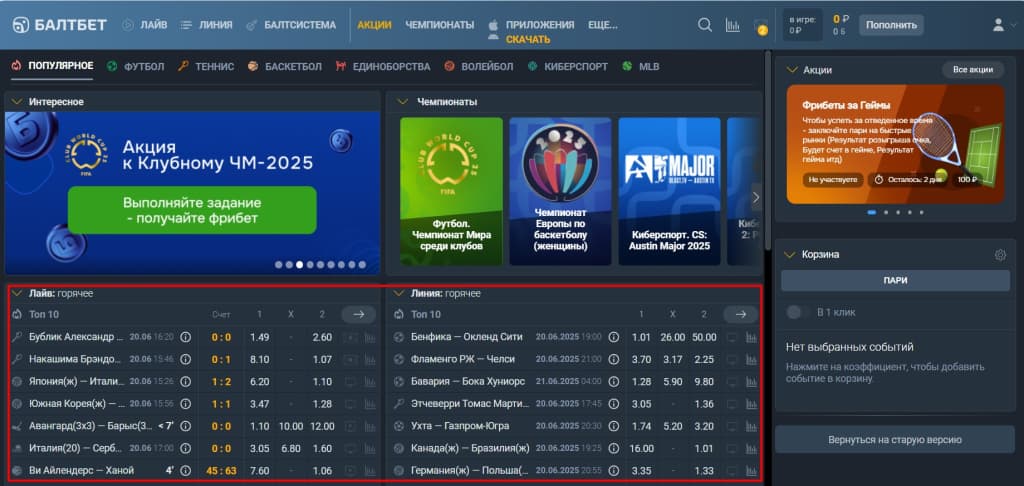Show info for Бенфика — Окленд Сити
Screen dimensions: 1024x486
click(613, 337)
